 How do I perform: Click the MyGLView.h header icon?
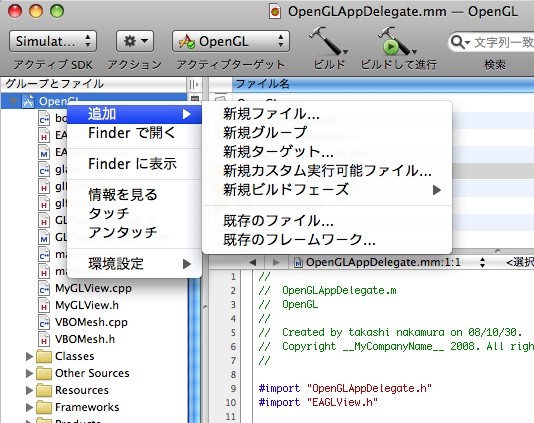(x=44, y=305)
